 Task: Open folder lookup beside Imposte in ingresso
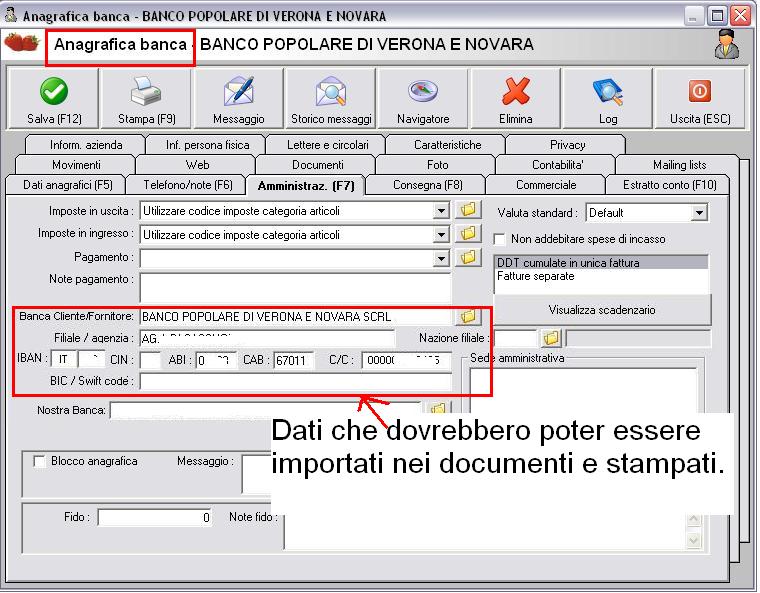click(x=468, y=234)
